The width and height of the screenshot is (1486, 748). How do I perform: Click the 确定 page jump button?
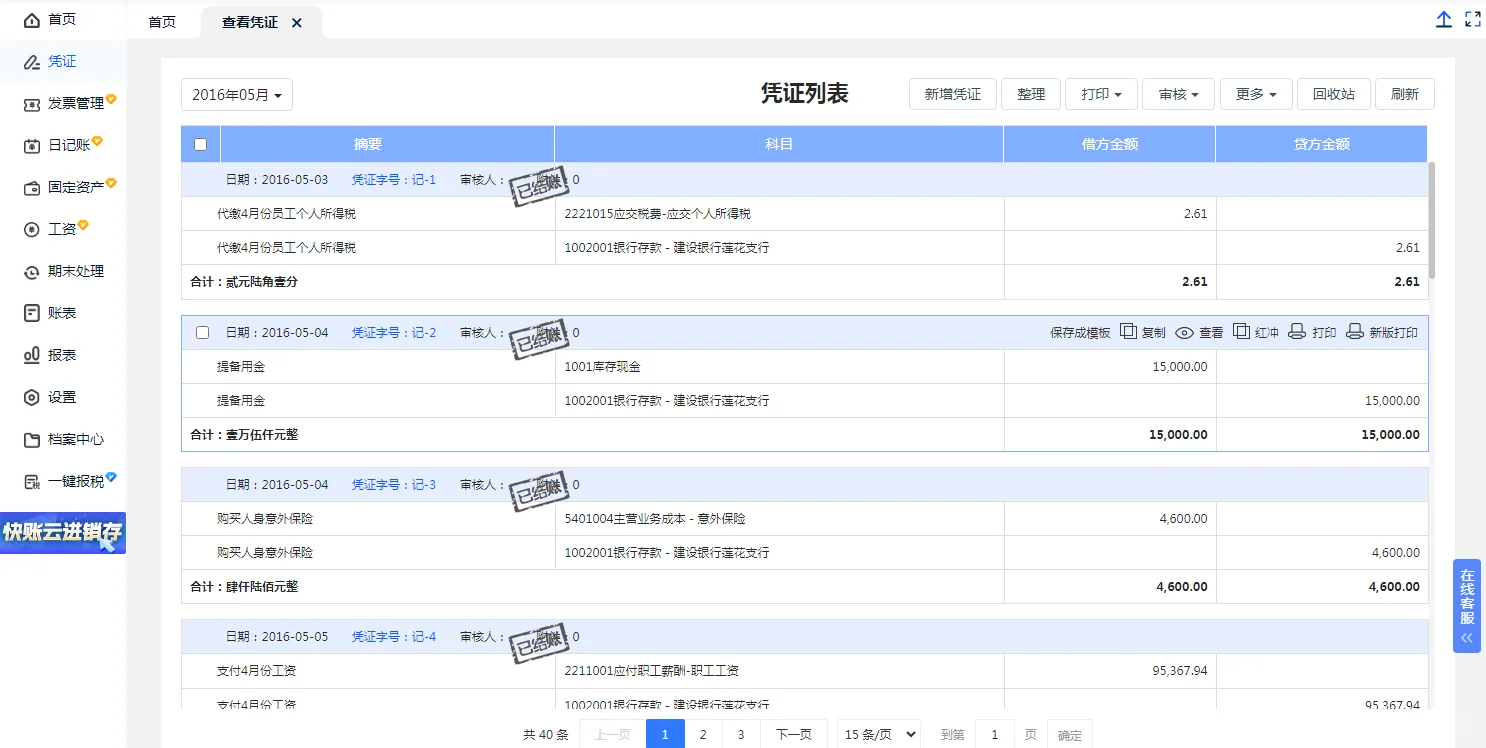point(1070,734)
